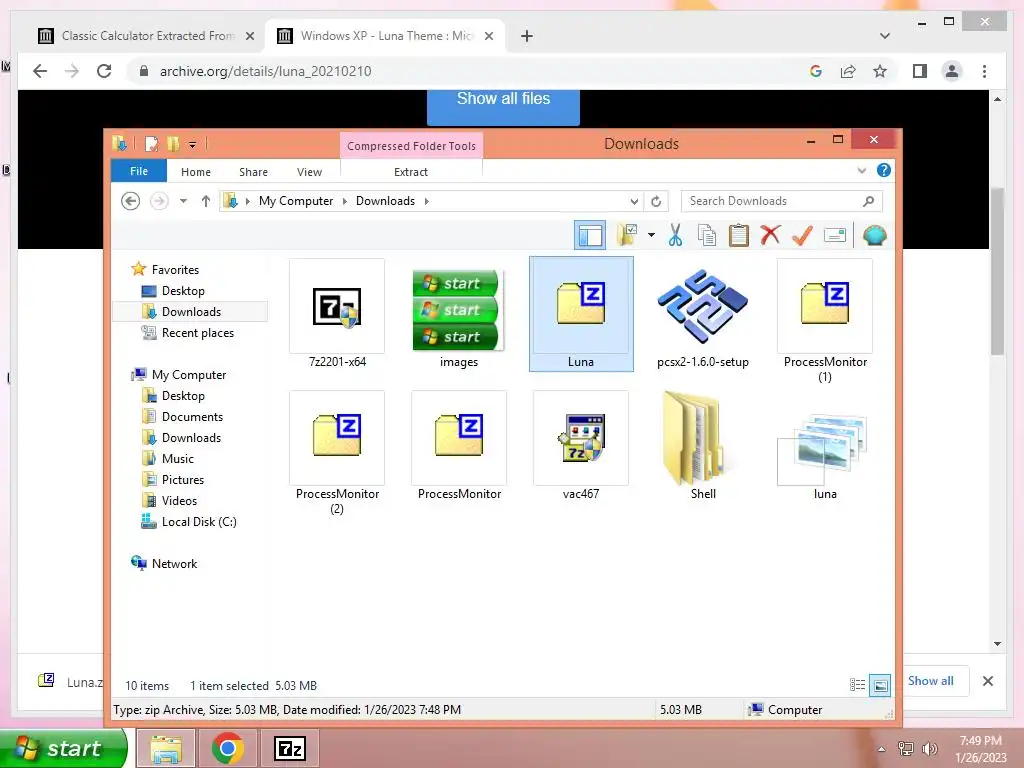Select the ProcessMonitor archive without number

(x=458, y=446)
